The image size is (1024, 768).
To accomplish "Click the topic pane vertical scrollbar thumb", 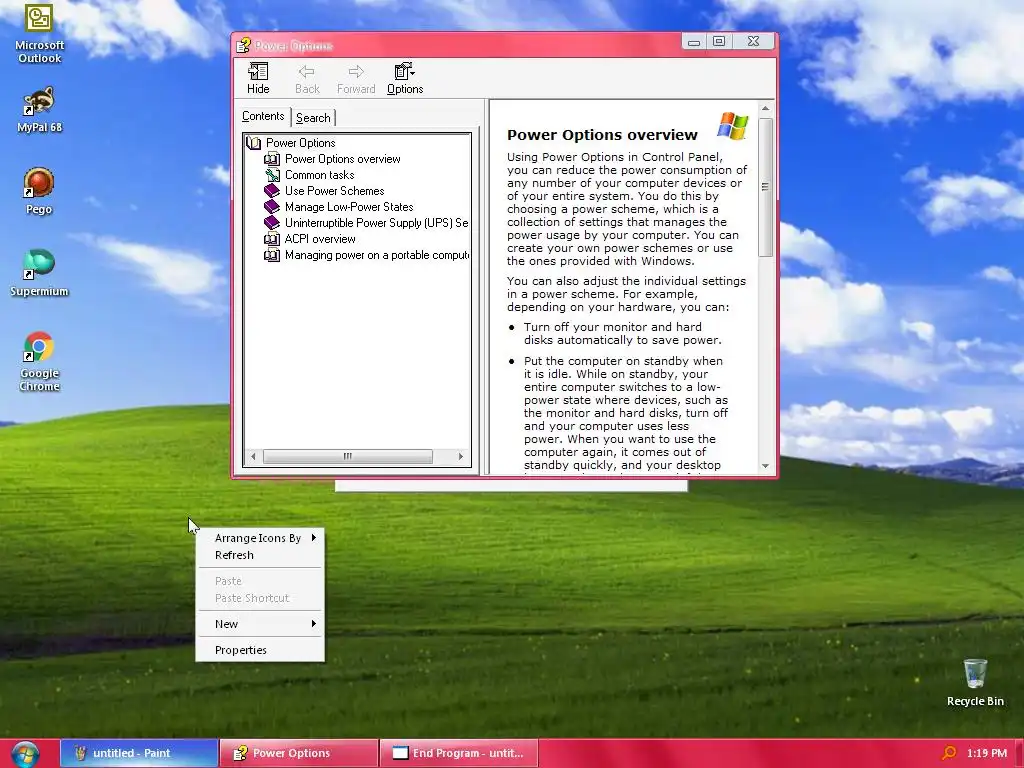I will [x=765, y=187].
